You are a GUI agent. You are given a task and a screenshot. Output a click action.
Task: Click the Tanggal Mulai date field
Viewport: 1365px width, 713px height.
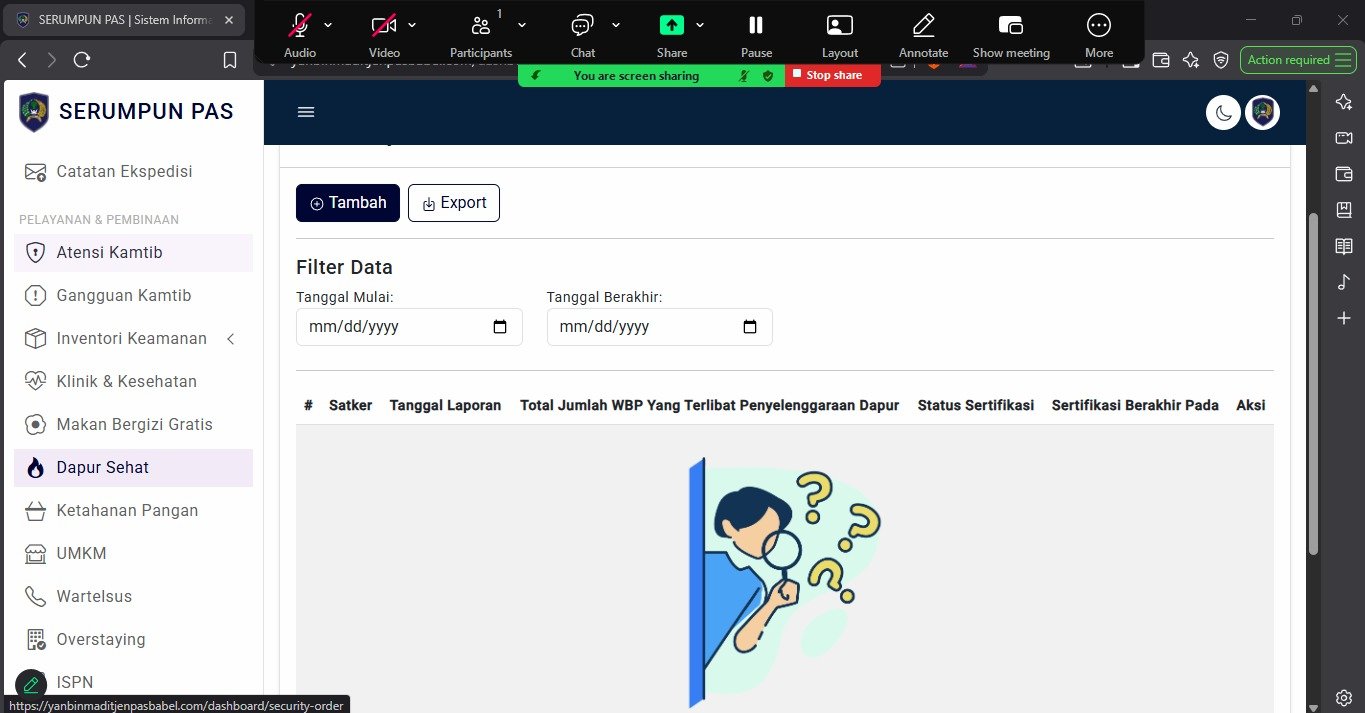coord(395,327)
